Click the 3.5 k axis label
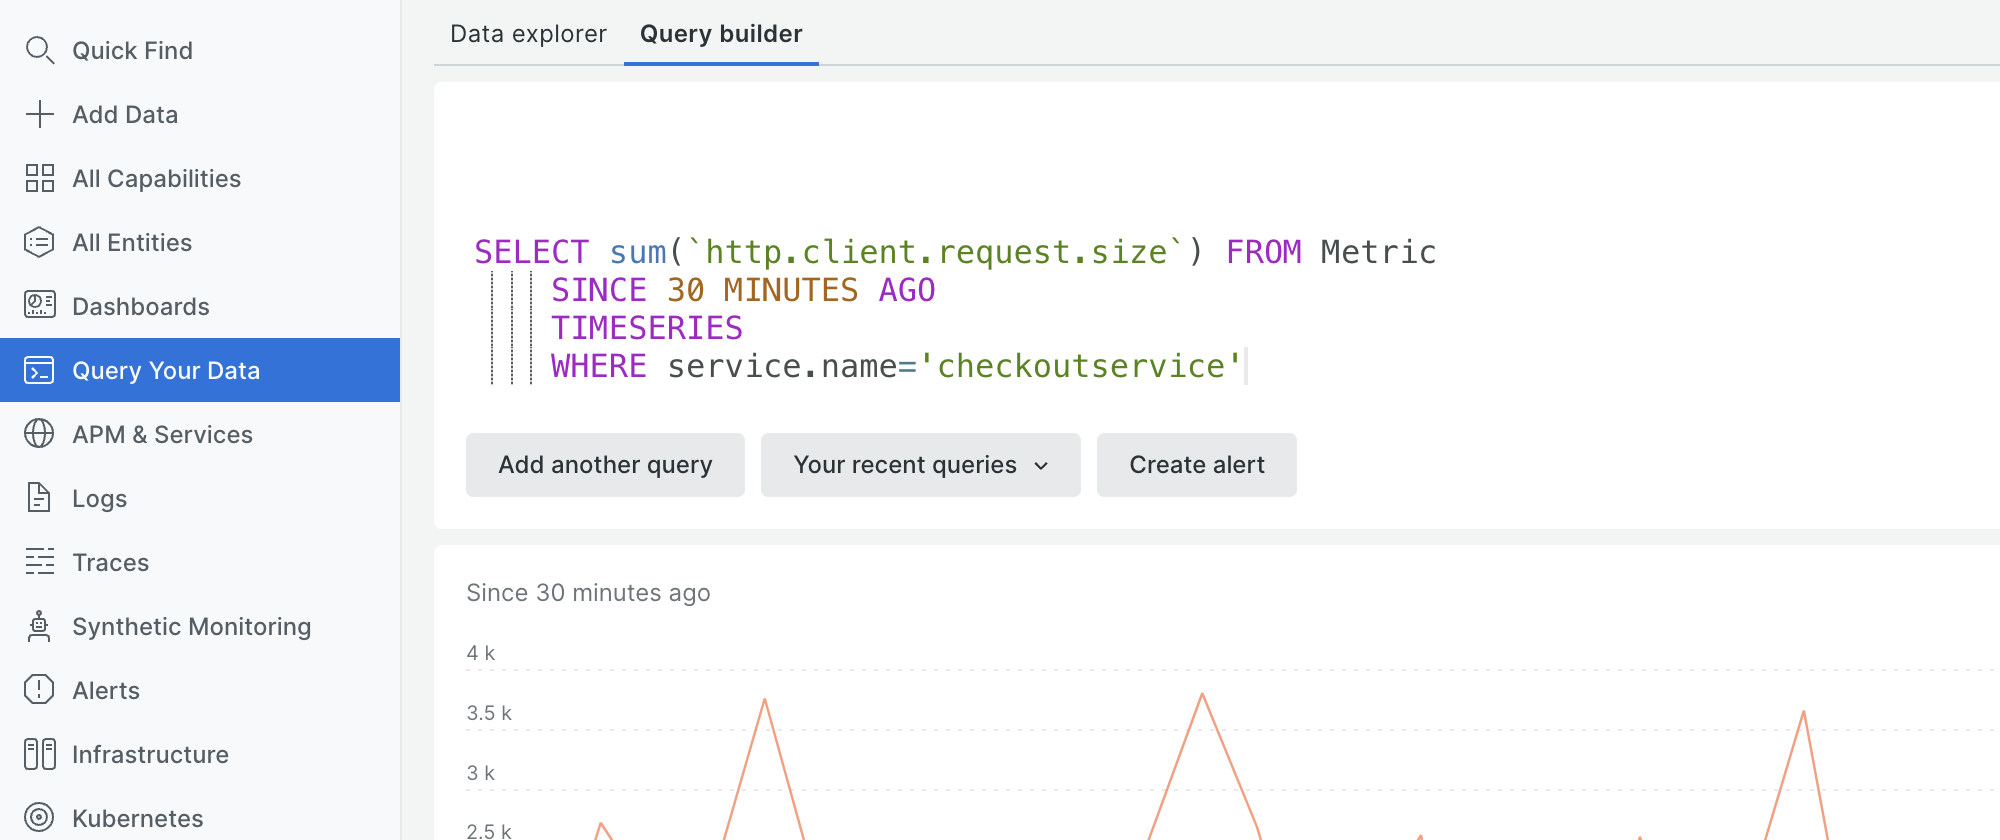 (x=489, y=713)
